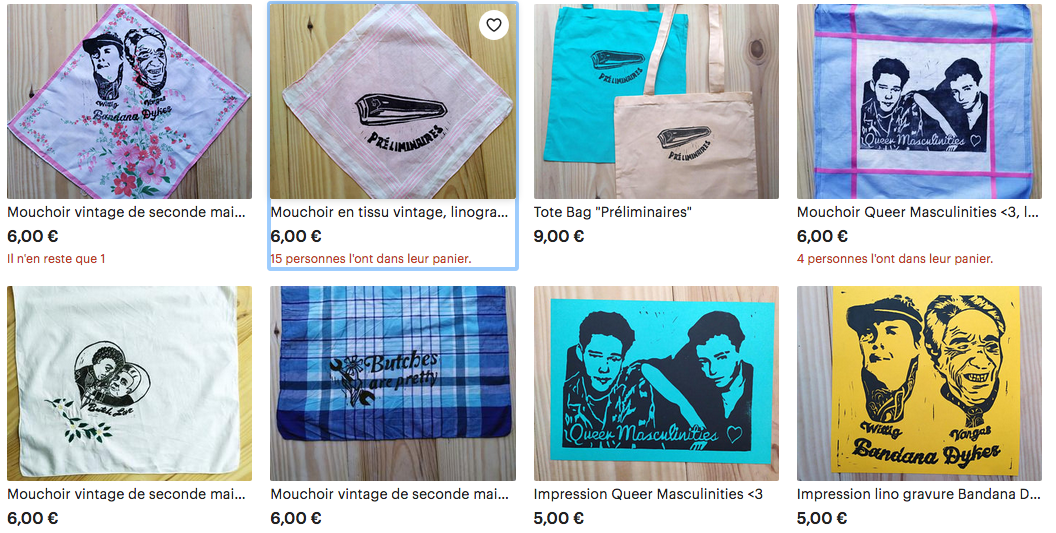Click the Mouchoir en tissu vintage, linogra... title
Screen dimensions: 1056x533
click(389, 212)
